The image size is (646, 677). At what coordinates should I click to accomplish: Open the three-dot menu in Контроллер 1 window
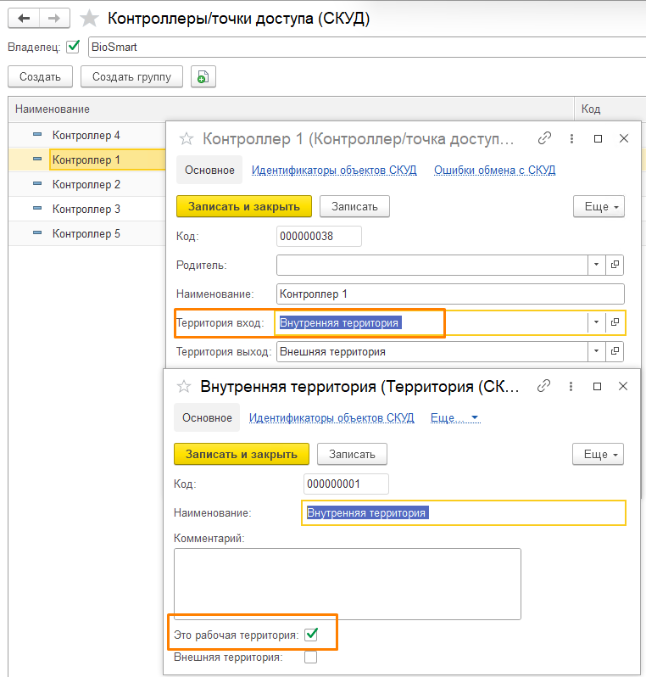coord(571,139)
